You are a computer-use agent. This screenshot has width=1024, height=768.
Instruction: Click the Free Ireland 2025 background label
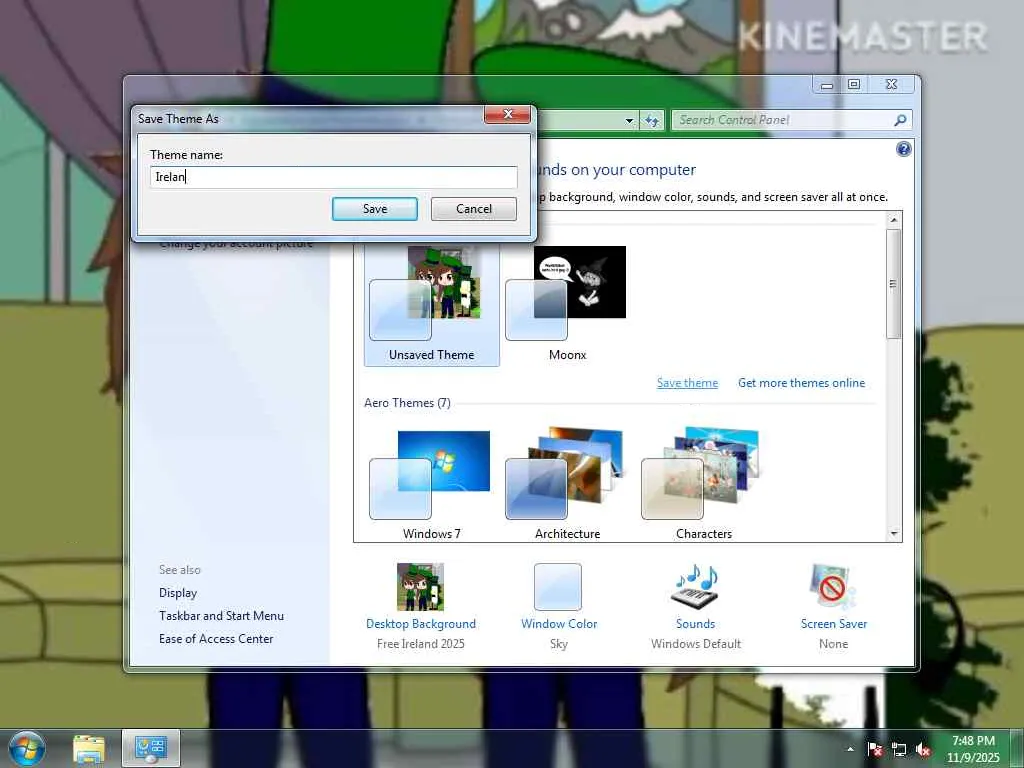pos(421,644)
